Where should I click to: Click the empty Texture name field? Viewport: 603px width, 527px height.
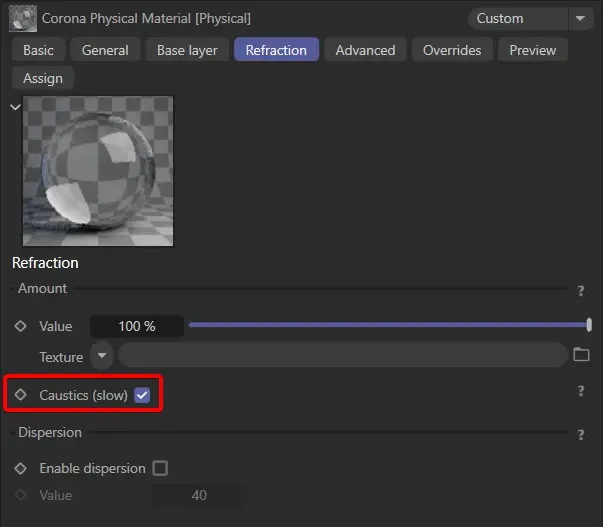click(x=343, y=355)
